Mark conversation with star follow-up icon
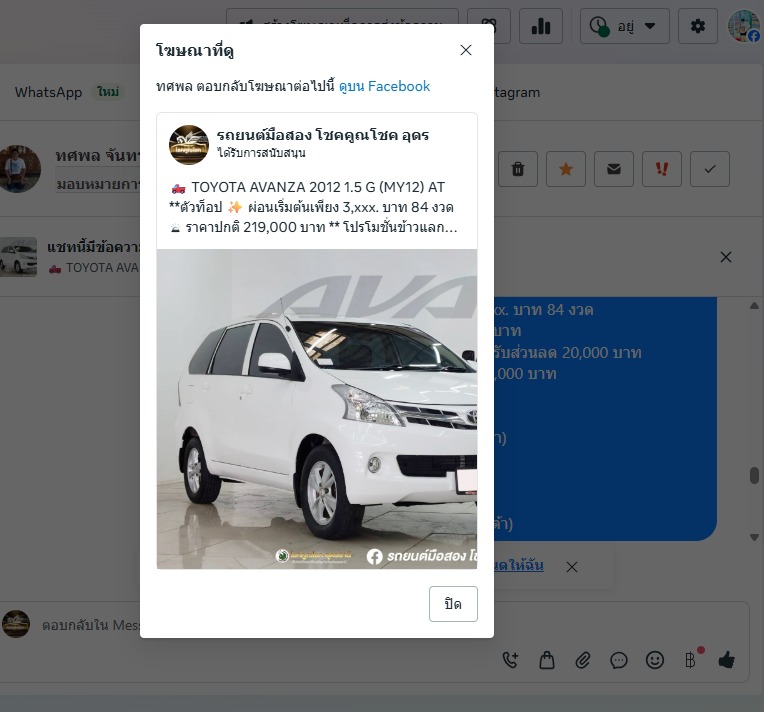 [566, 169]
